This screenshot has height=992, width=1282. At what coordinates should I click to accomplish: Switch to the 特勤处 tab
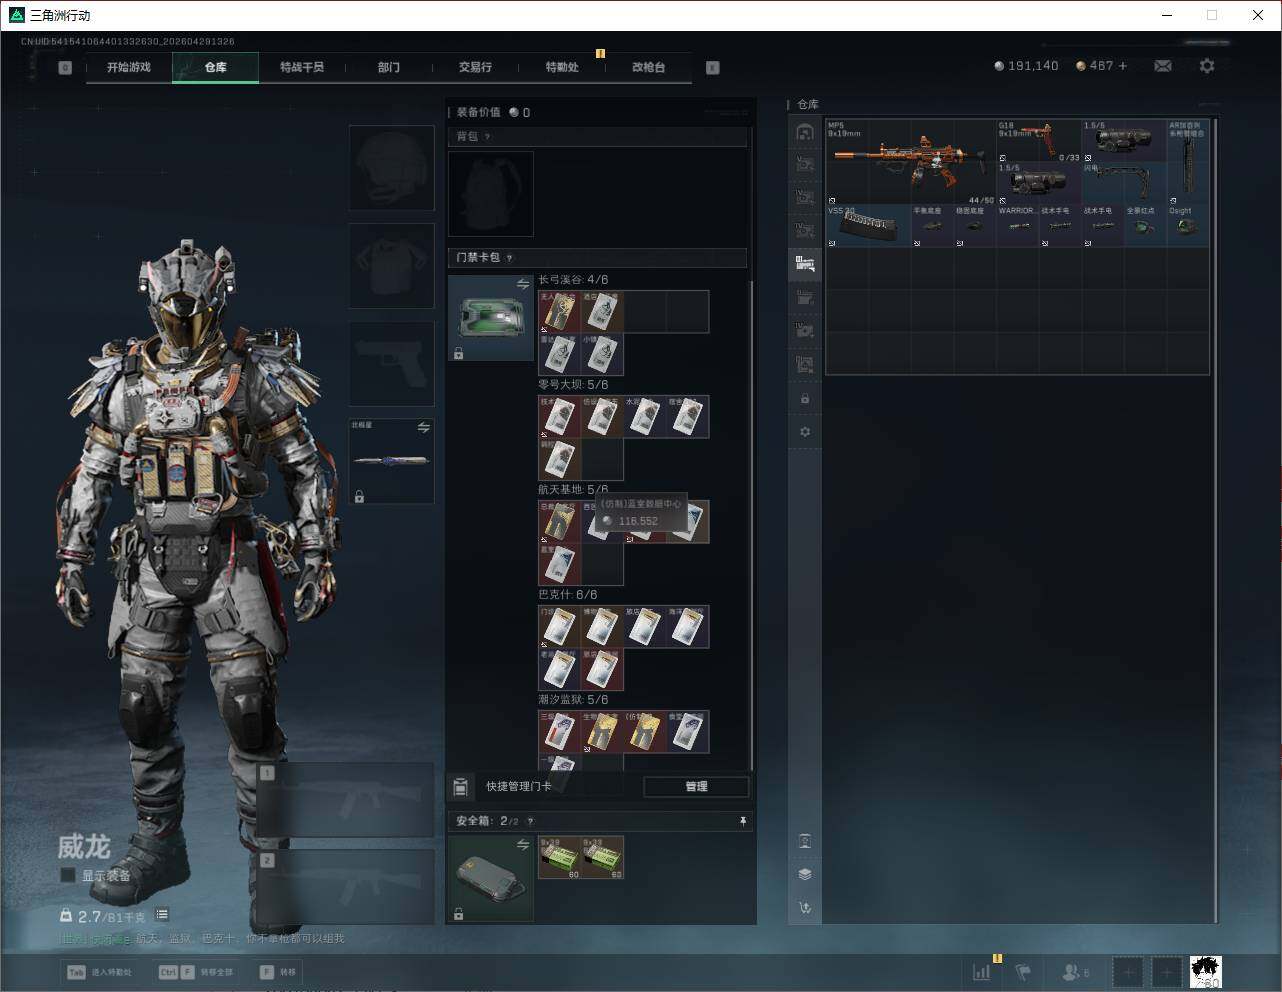(562, 67)
